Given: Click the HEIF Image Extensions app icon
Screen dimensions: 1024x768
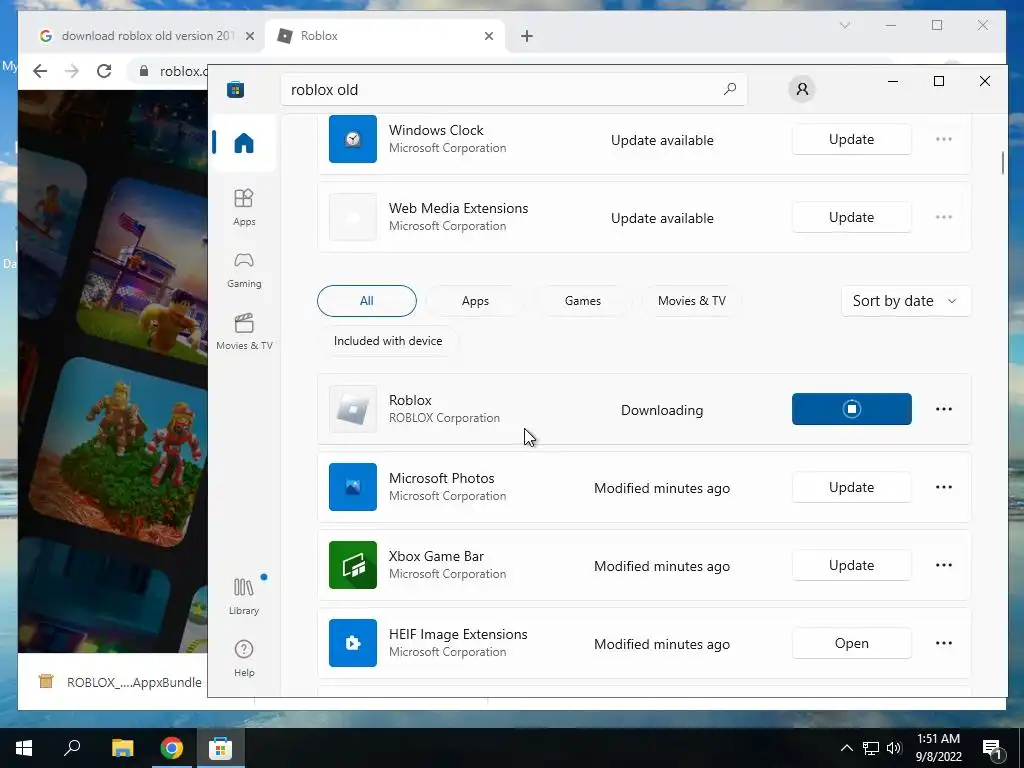Looking at the screenshot, I should 353,643.
